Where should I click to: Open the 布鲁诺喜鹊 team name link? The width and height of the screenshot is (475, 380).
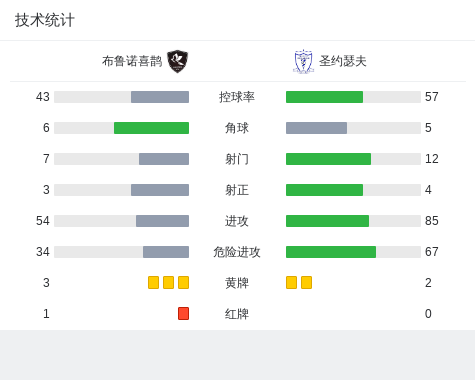132,61
